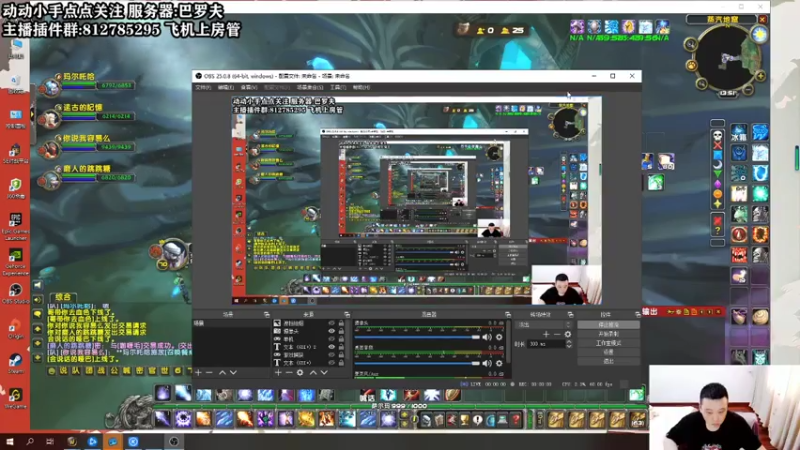Move source up in Sources list
The image size is (800, 450).
point(313,373)
